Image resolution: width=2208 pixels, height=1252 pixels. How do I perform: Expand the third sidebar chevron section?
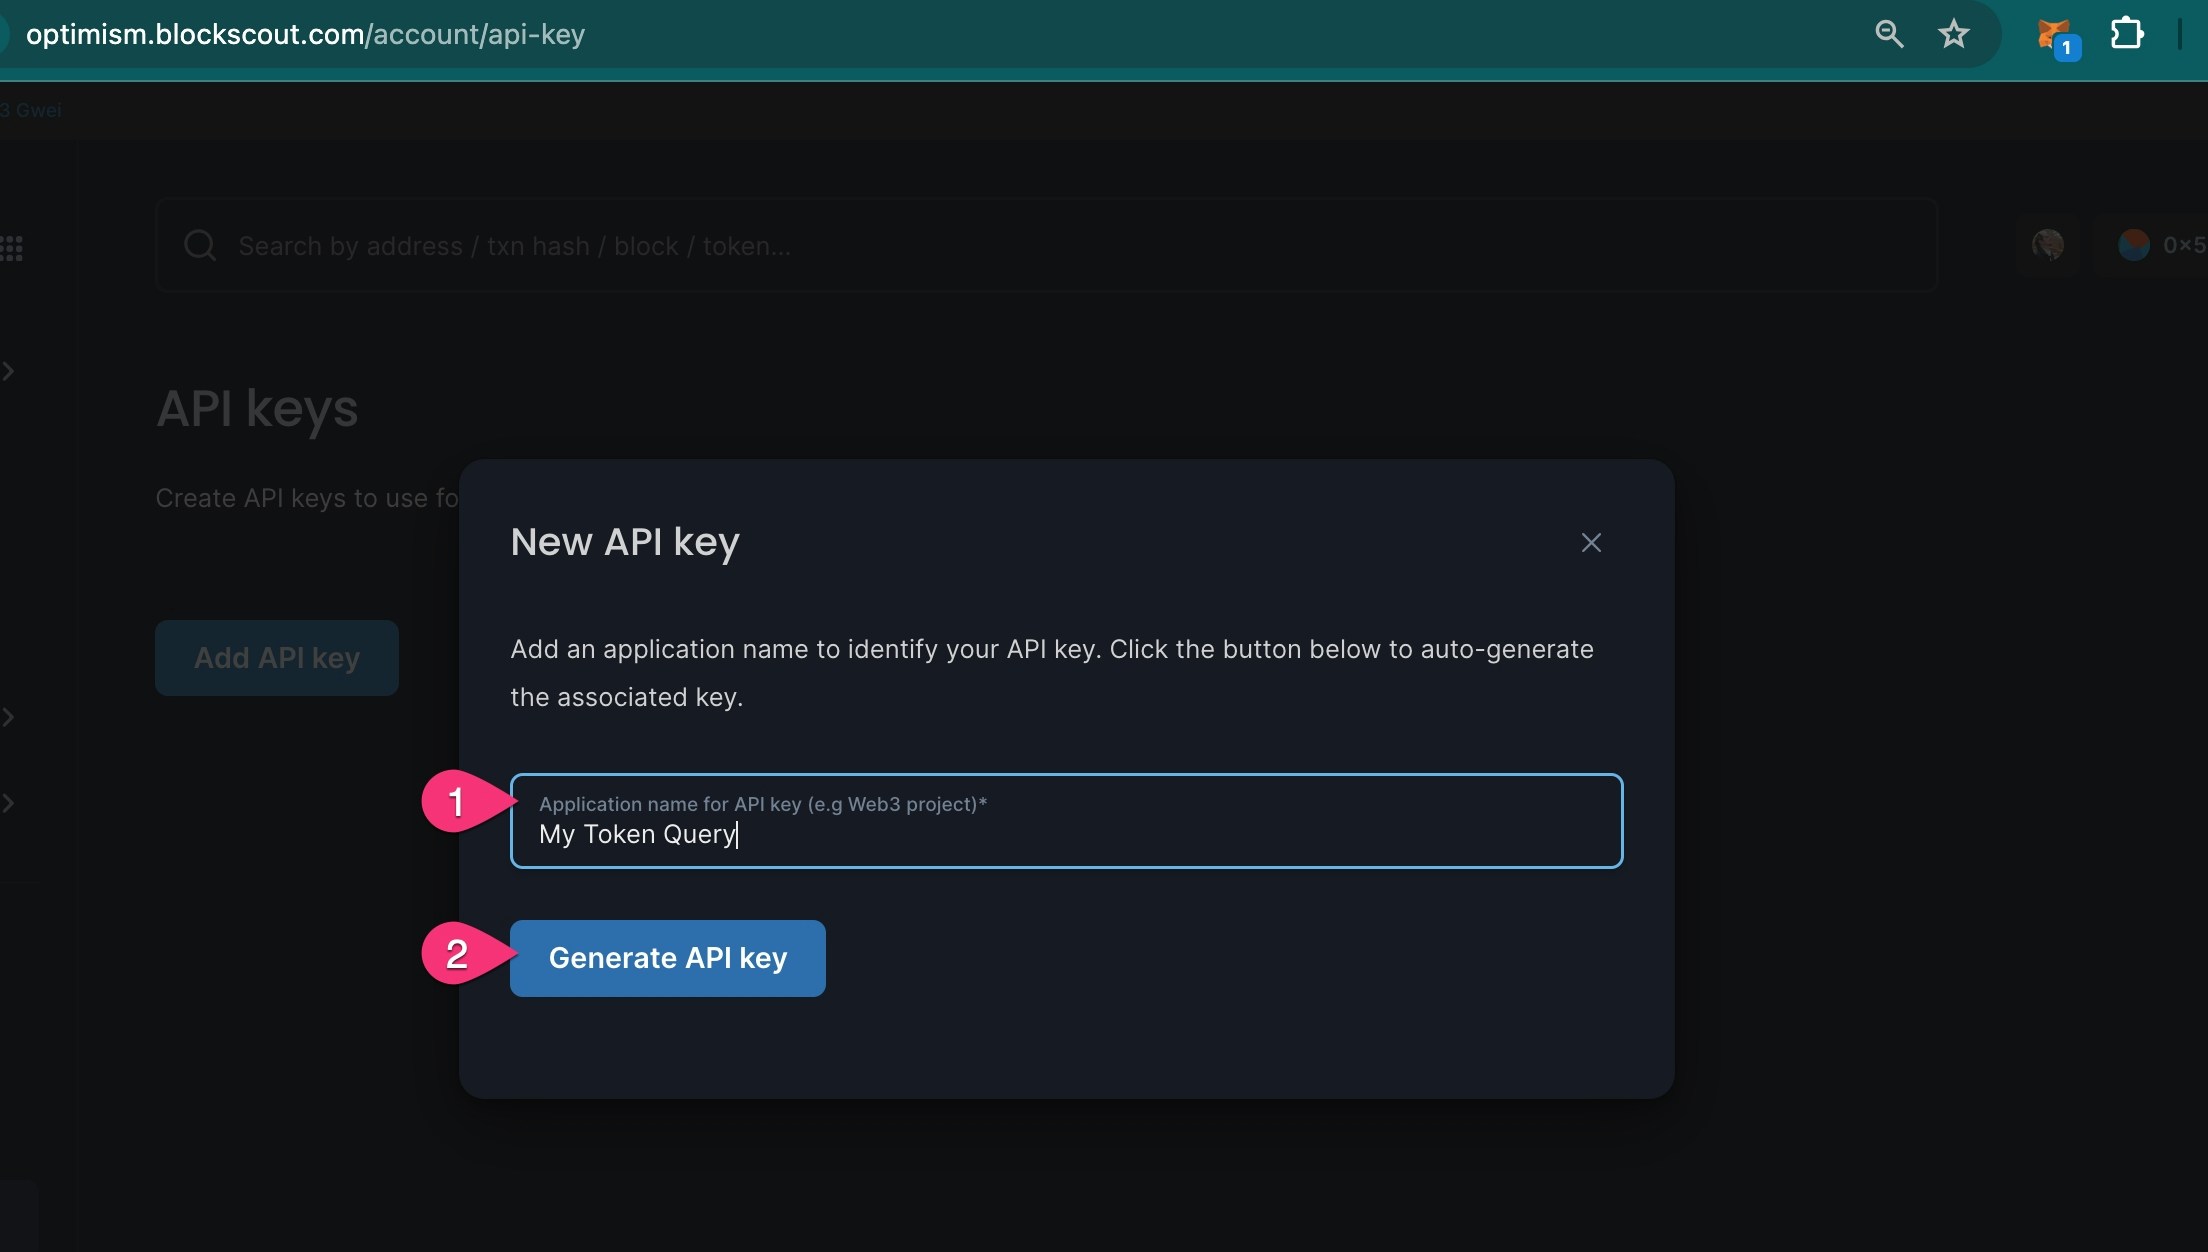[x=9, y=803]
